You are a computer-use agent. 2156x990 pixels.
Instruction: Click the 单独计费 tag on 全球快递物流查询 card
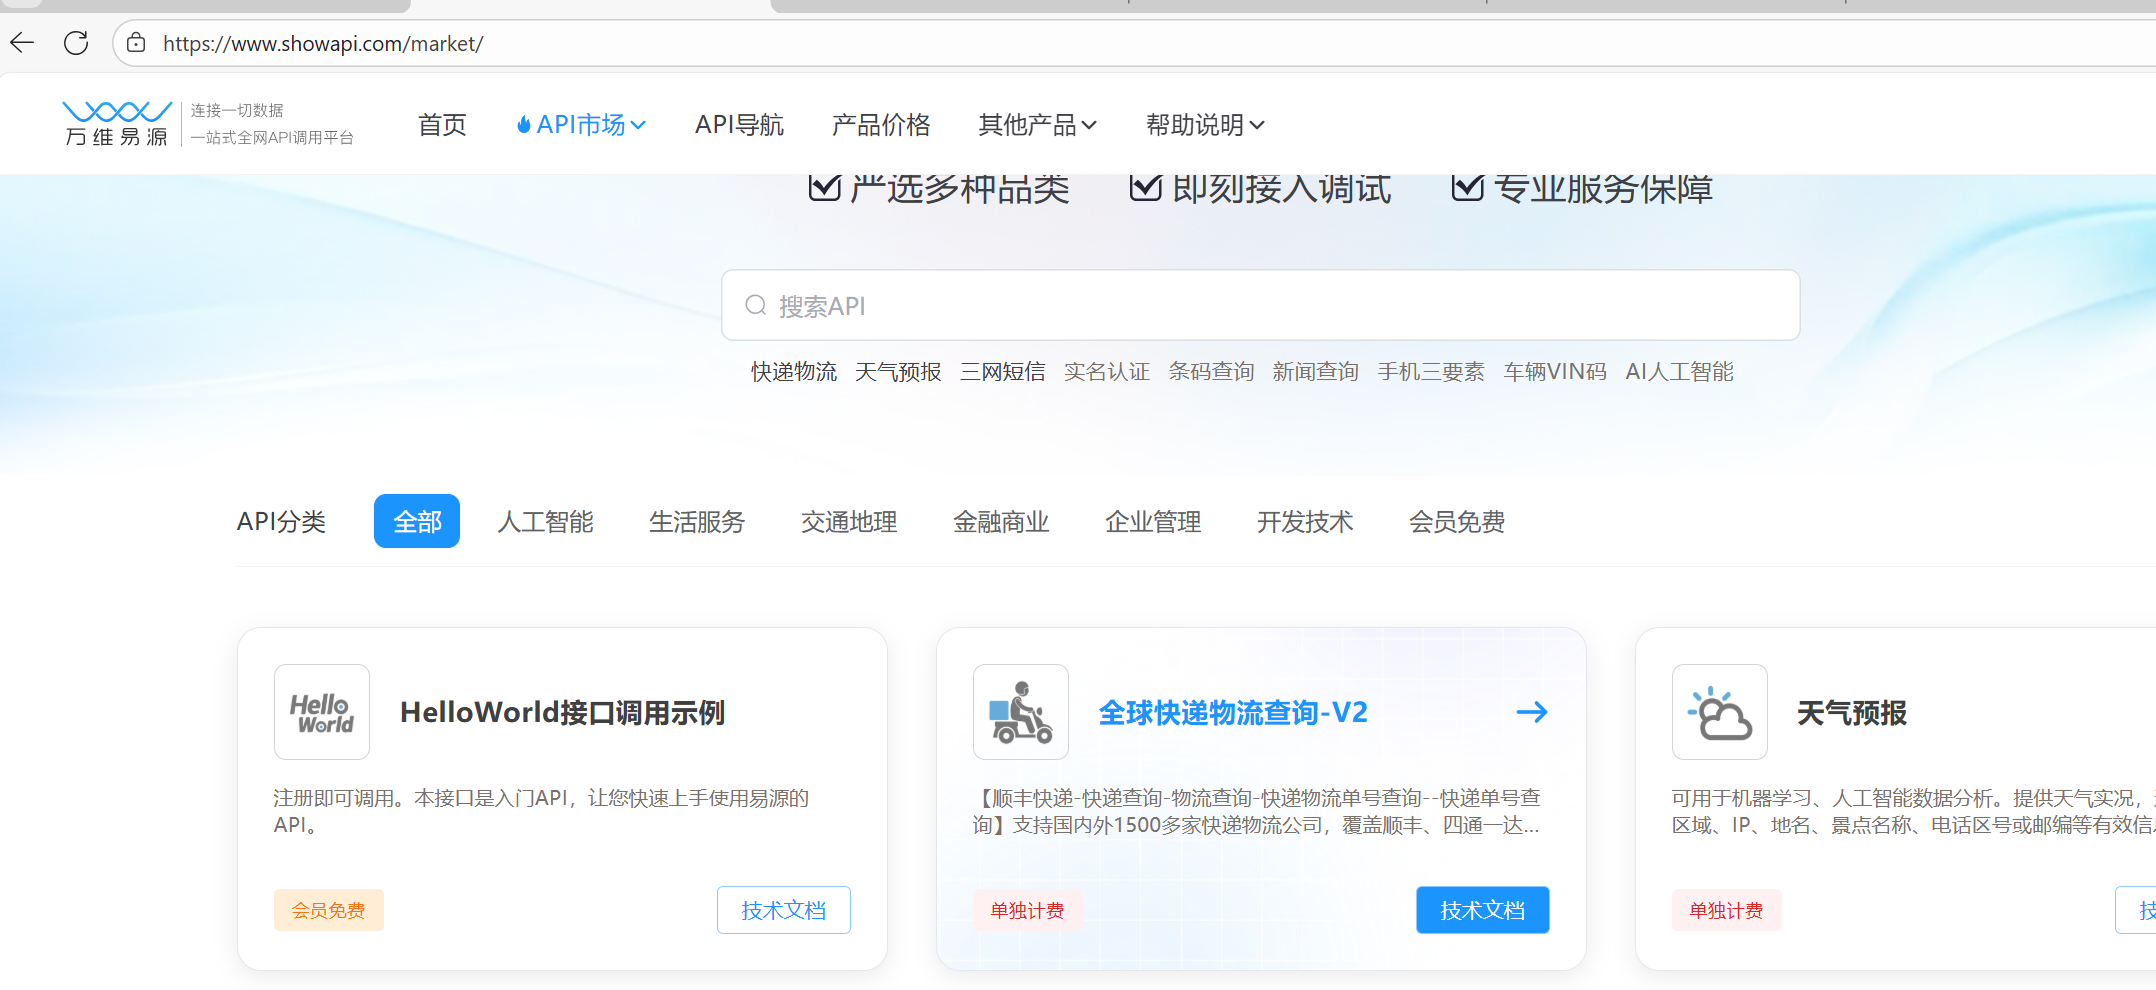(x=1028, y=910)
